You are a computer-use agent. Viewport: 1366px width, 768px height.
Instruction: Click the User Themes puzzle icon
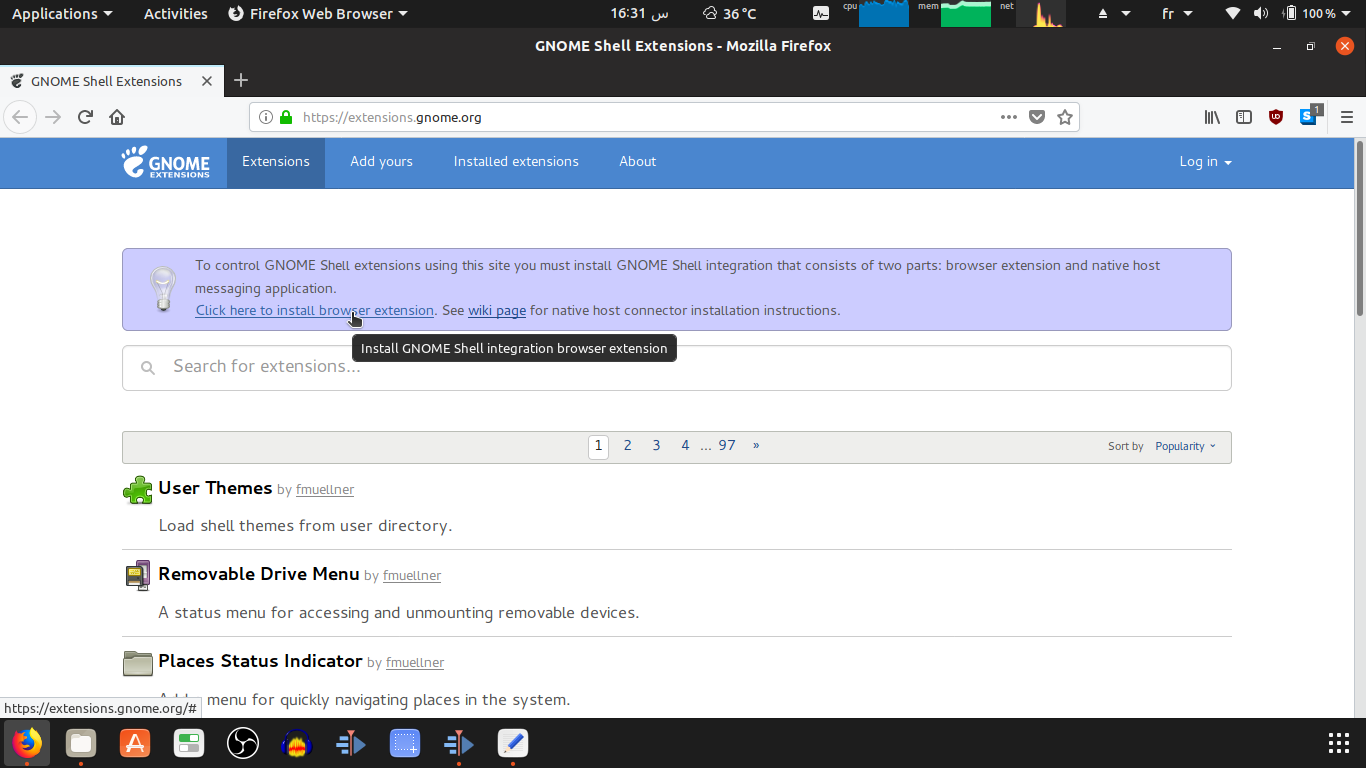[138, 490]
